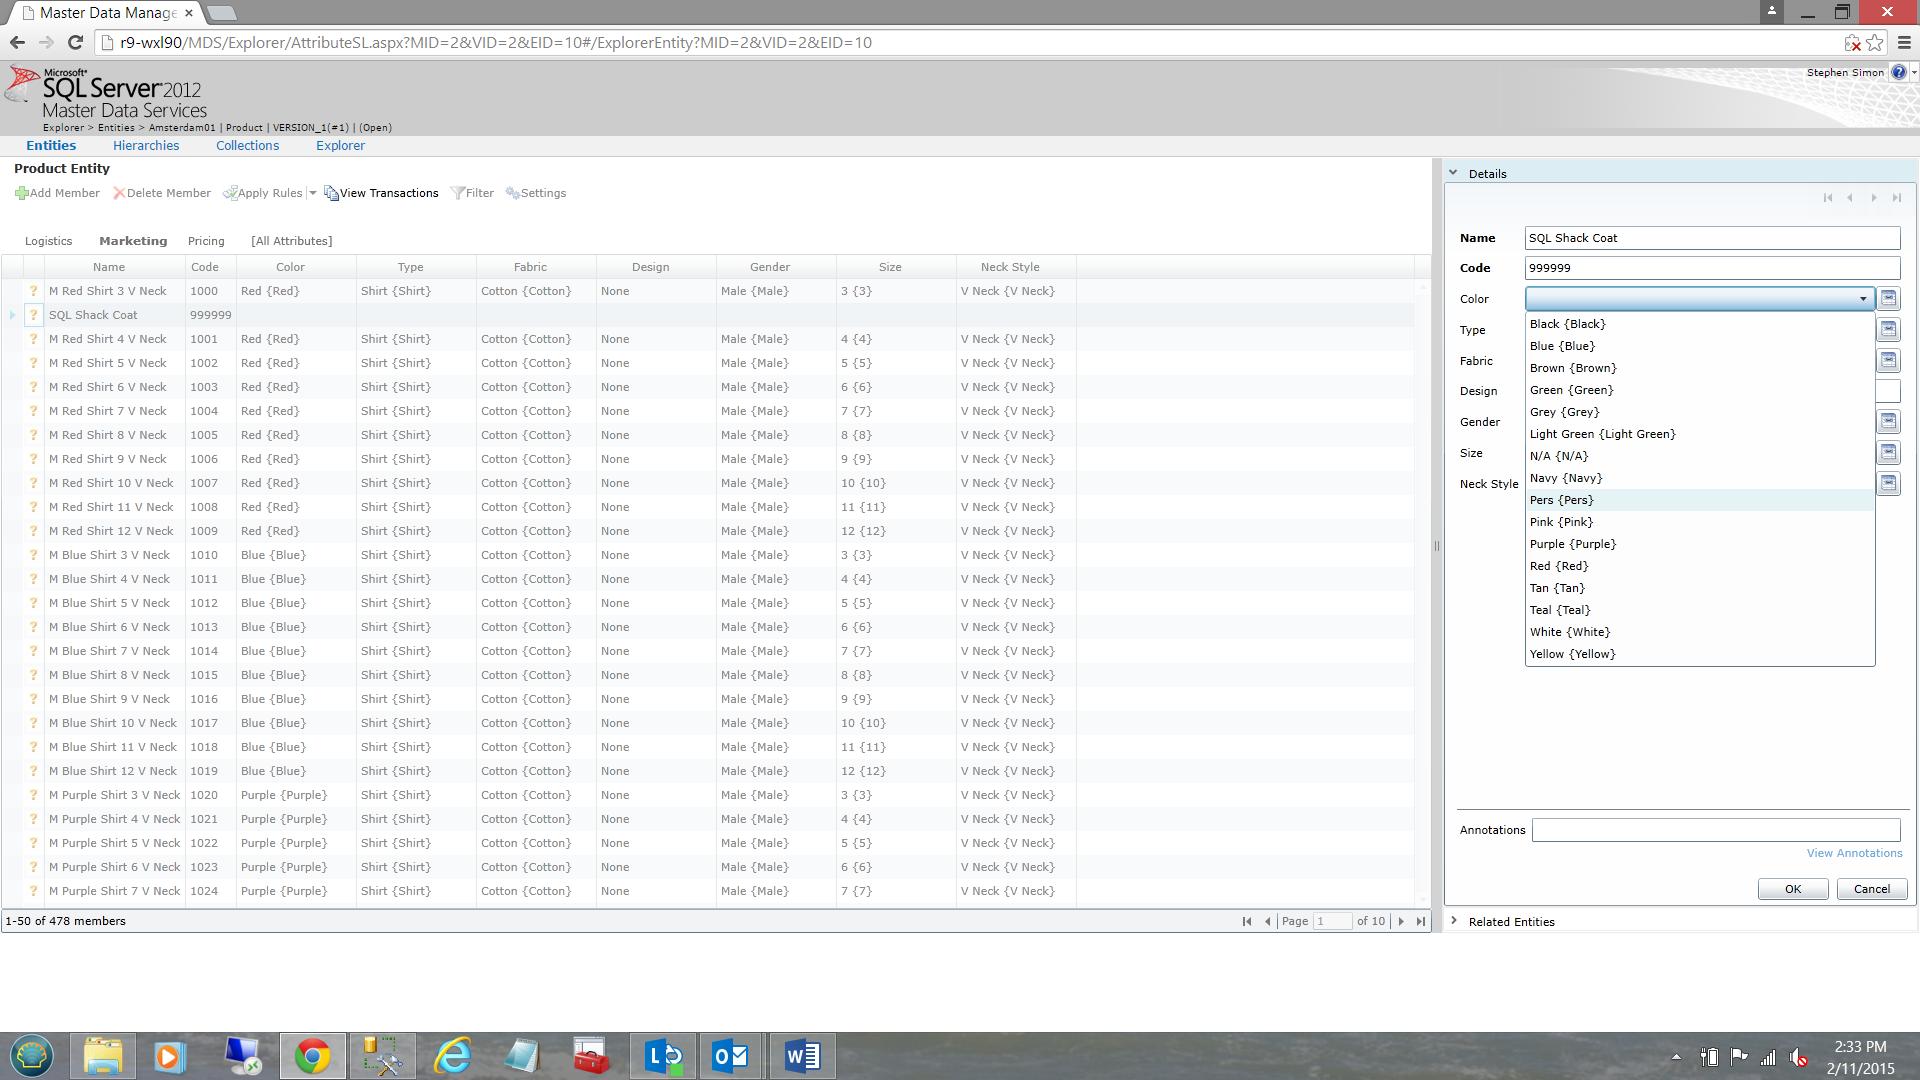Open the Hierarchies menu
Screen dimensions: 1920x1080
coord(146,145)
